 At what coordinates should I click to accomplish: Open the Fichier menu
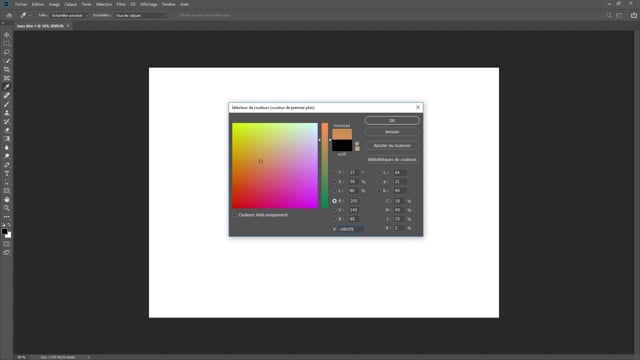pyautogui.click(x=21, y=4)
